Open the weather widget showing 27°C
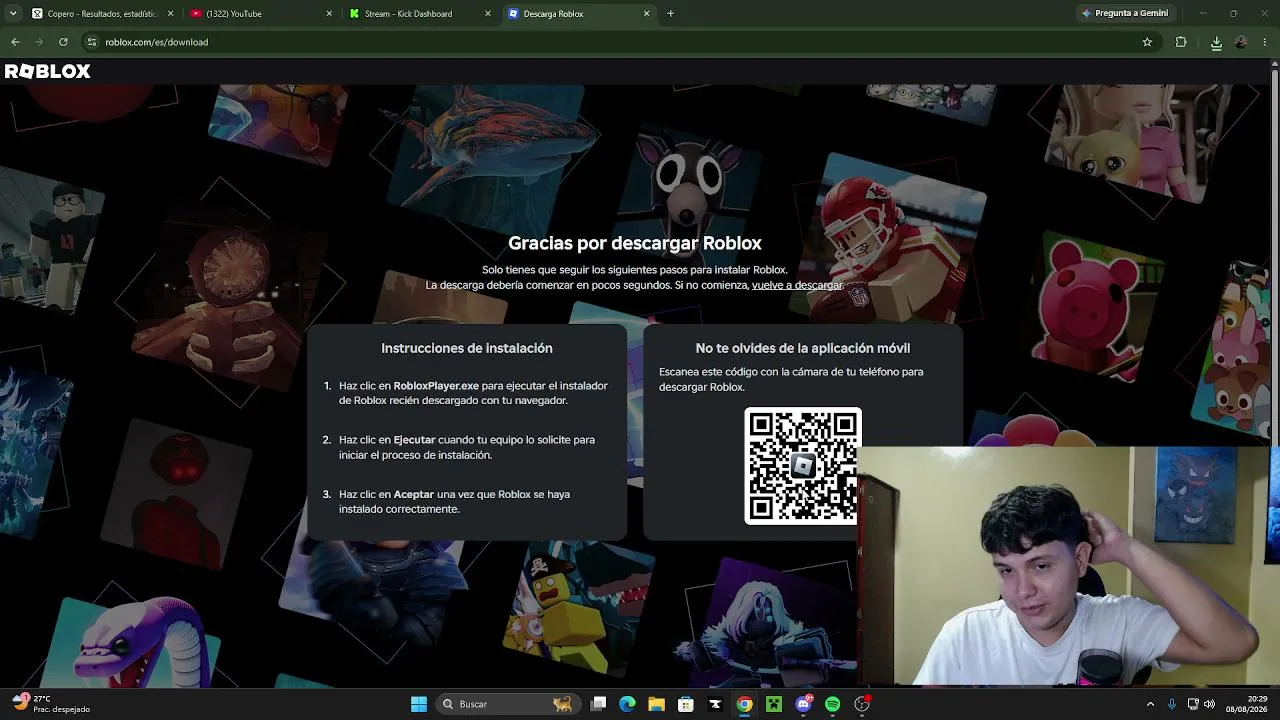 click(52, 704)
